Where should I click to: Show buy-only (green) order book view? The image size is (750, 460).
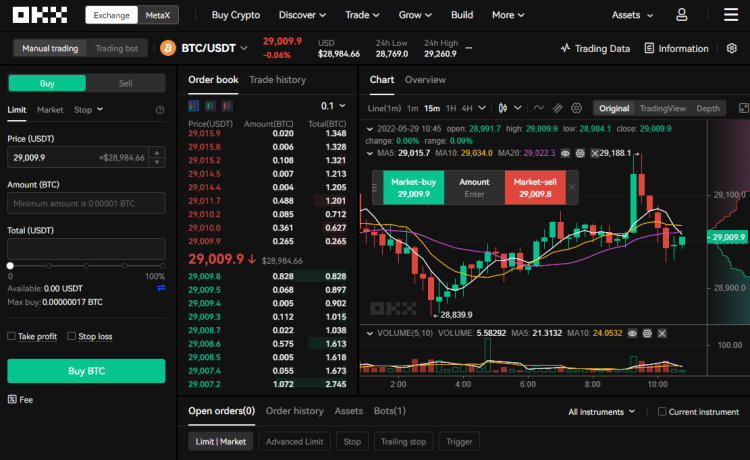coord(210,106)
